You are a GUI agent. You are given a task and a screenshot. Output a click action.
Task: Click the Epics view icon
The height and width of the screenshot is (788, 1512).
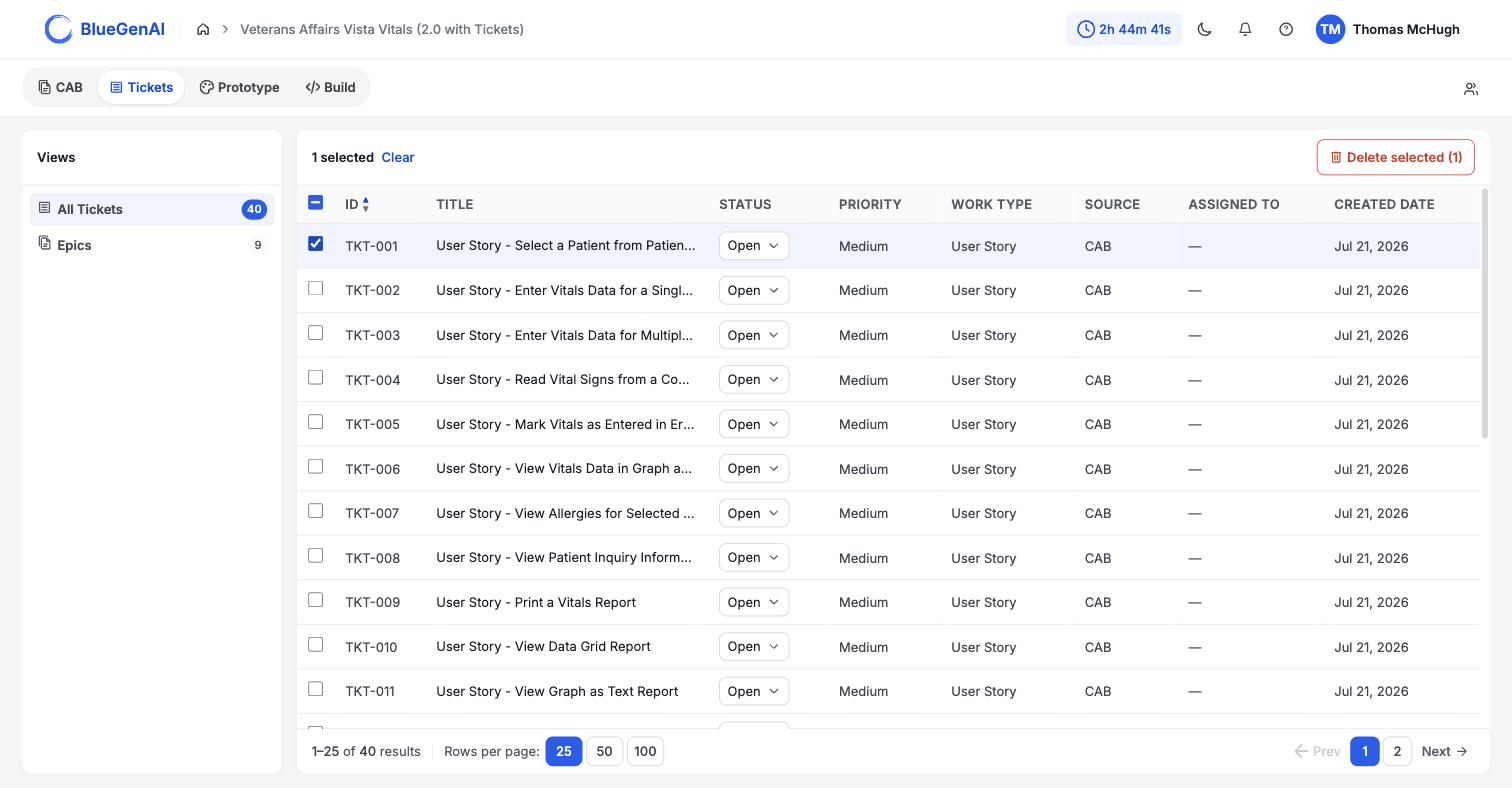coord(44,243)
